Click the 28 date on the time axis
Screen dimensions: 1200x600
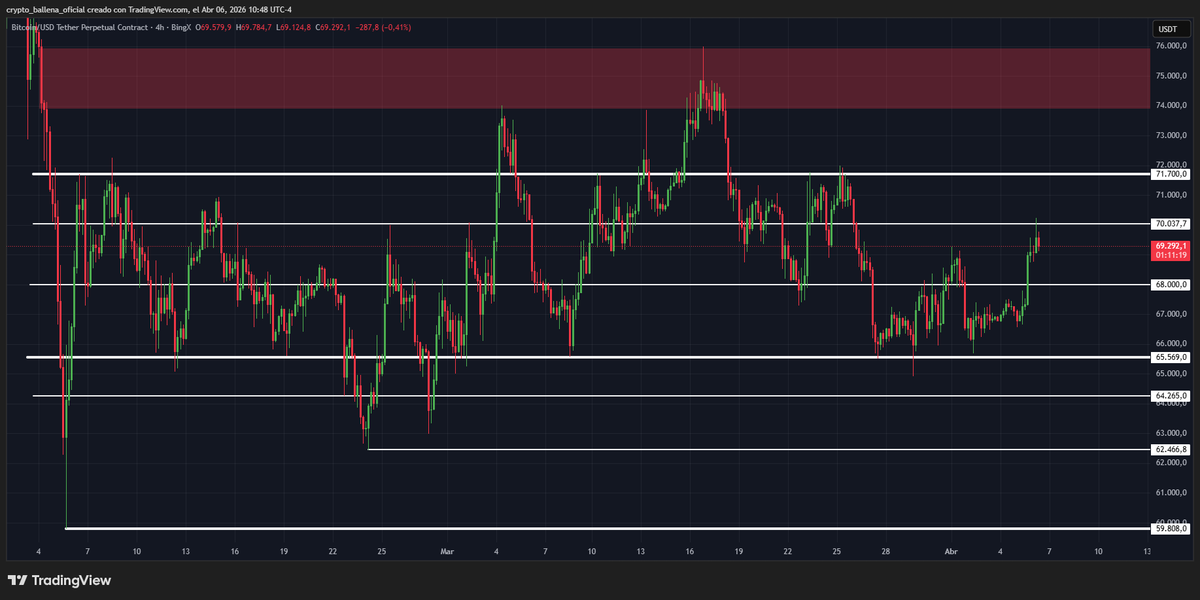pos(886,551)
